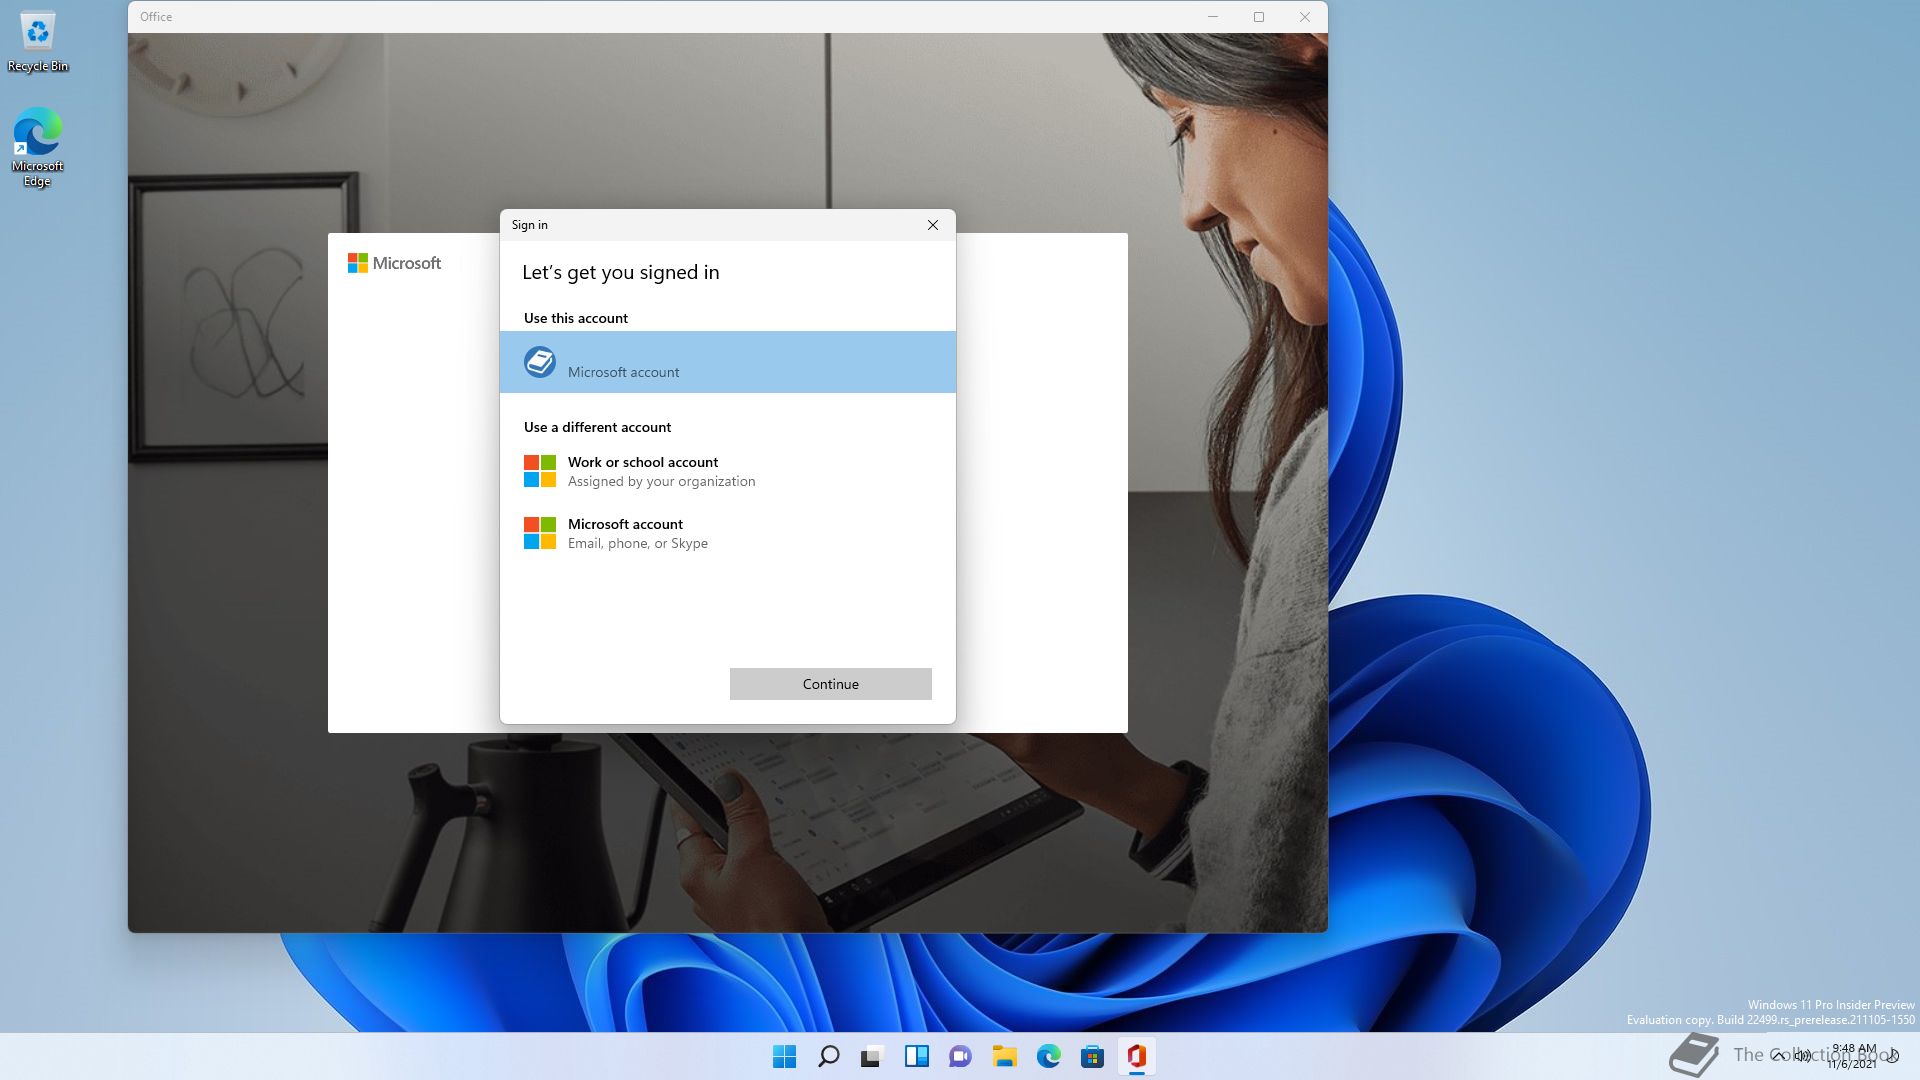Open the Recycle Bin desktop icon
The image size is (1920, 1080).
pos(38,42)
